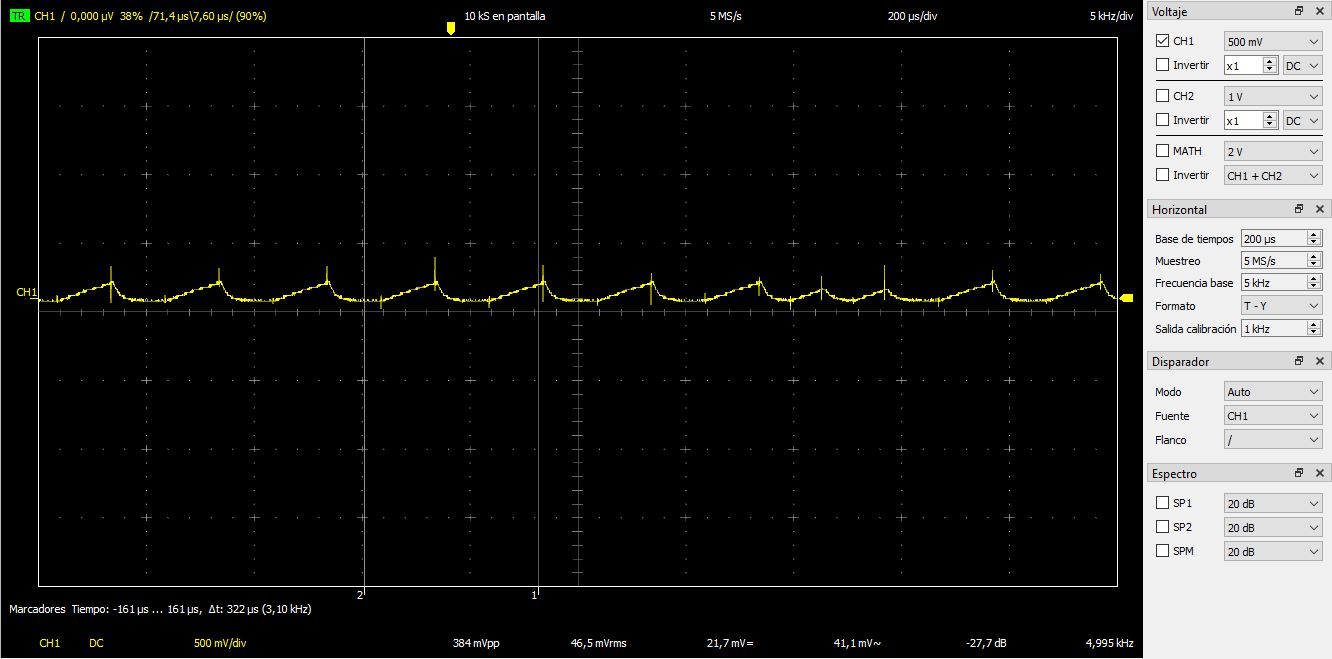The height and width of the screenshot is (659, 1332).
Task: Decrease Salida calibración with the down arrow
Action: coord(1314,332)
